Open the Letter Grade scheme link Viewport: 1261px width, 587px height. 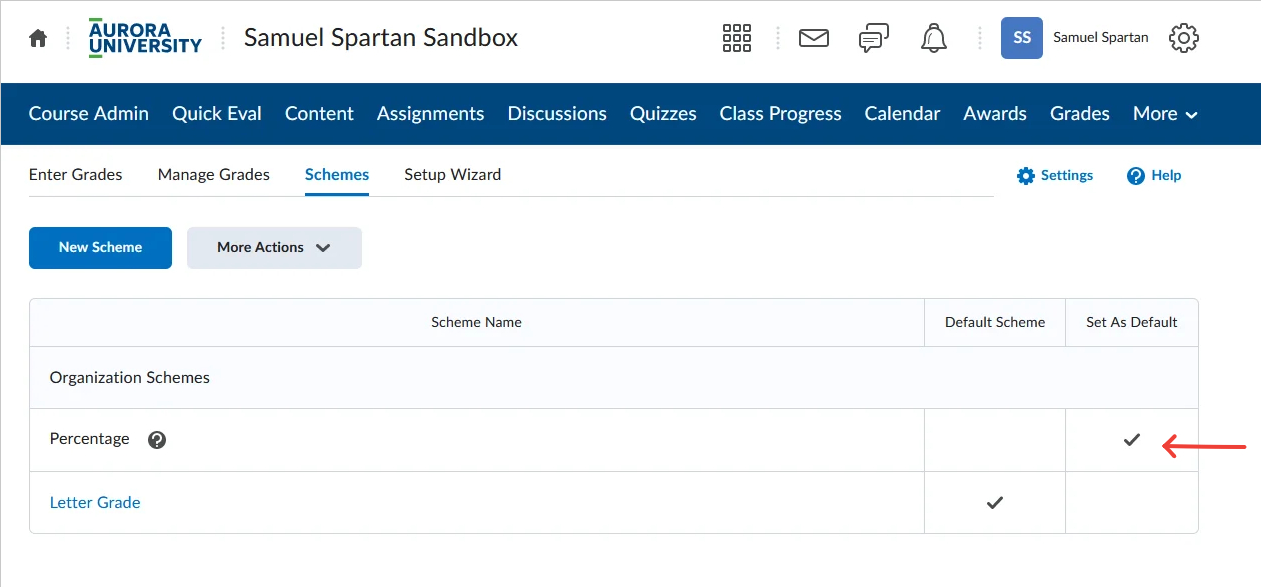(x=95, y=503)
